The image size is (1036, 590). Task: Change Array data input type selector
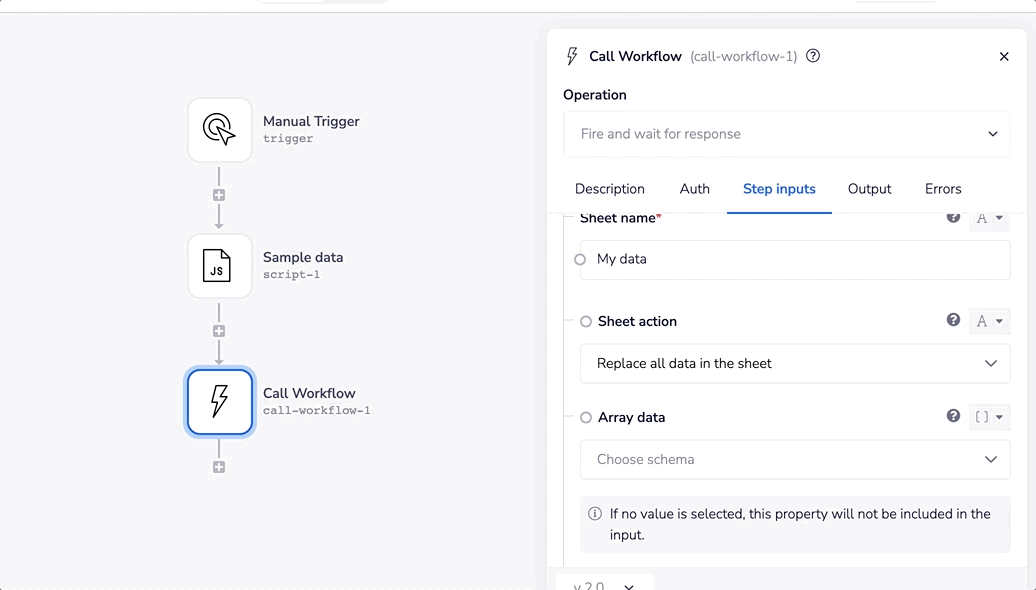point(989,417)
